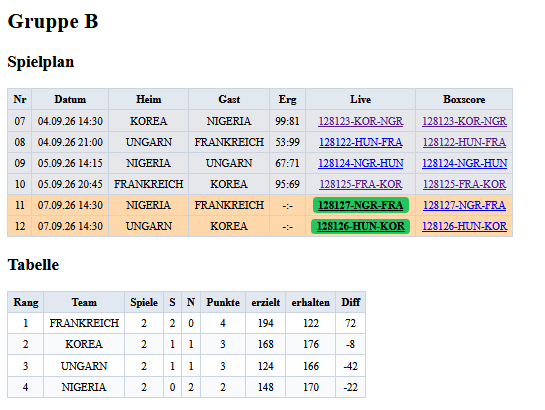Screen dimensions: 545x410
Task: Click date 04.09.26 14:30
Action: [x=70, y=121]
